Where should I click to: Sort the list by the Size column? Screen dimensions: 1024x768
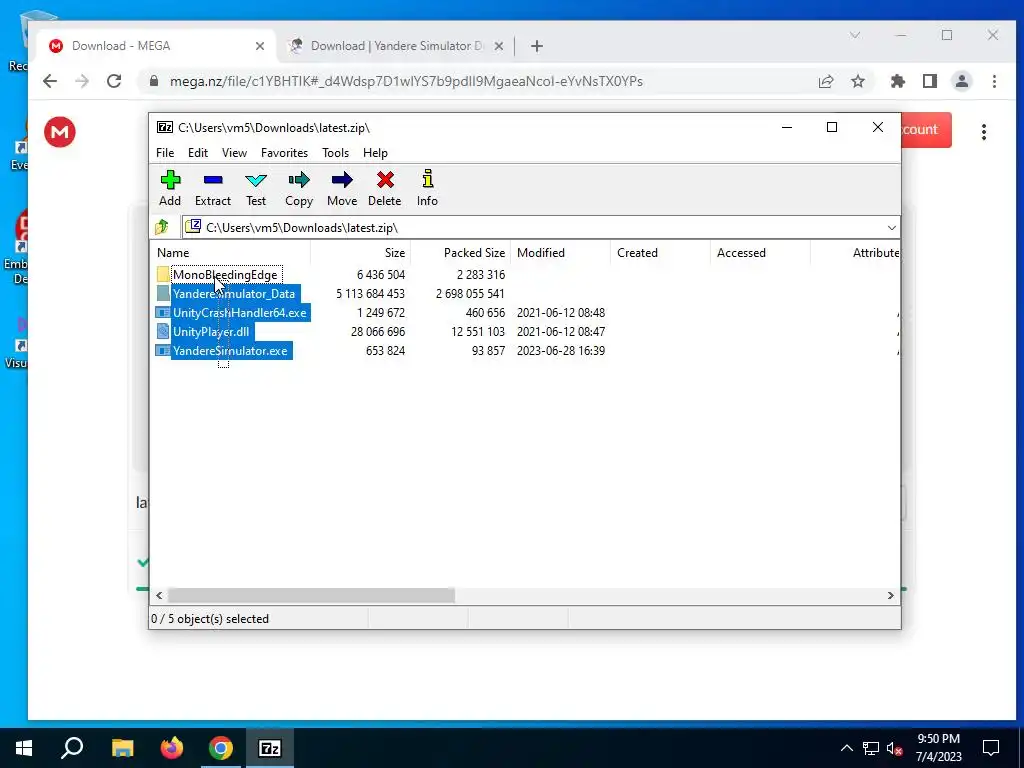tap(360, 253)
